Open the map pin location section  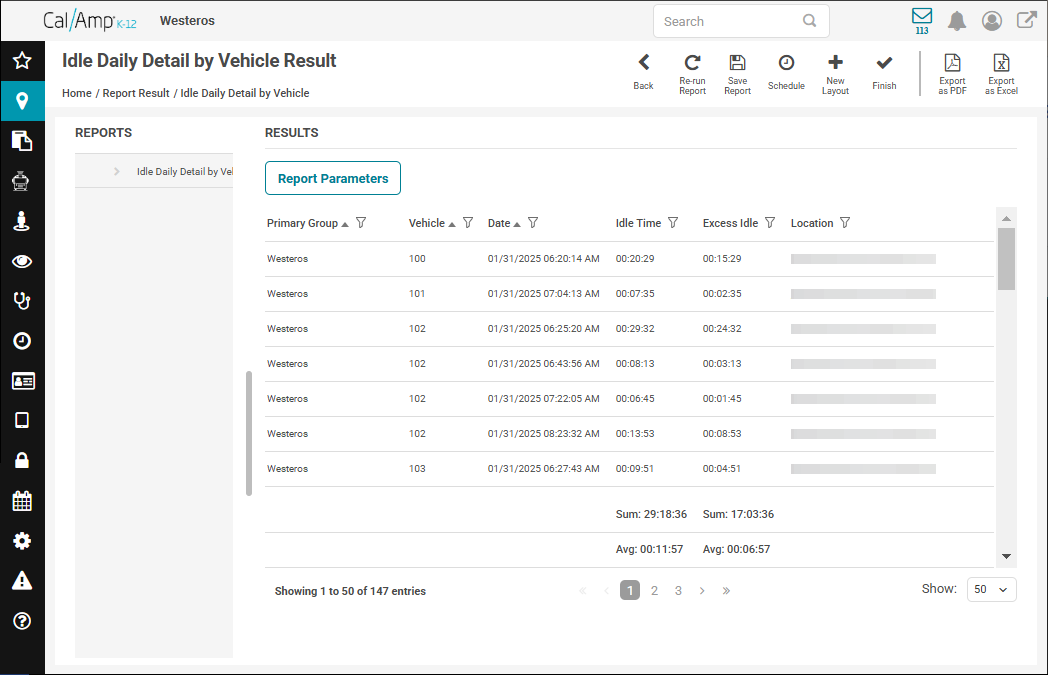pos(22,101)
